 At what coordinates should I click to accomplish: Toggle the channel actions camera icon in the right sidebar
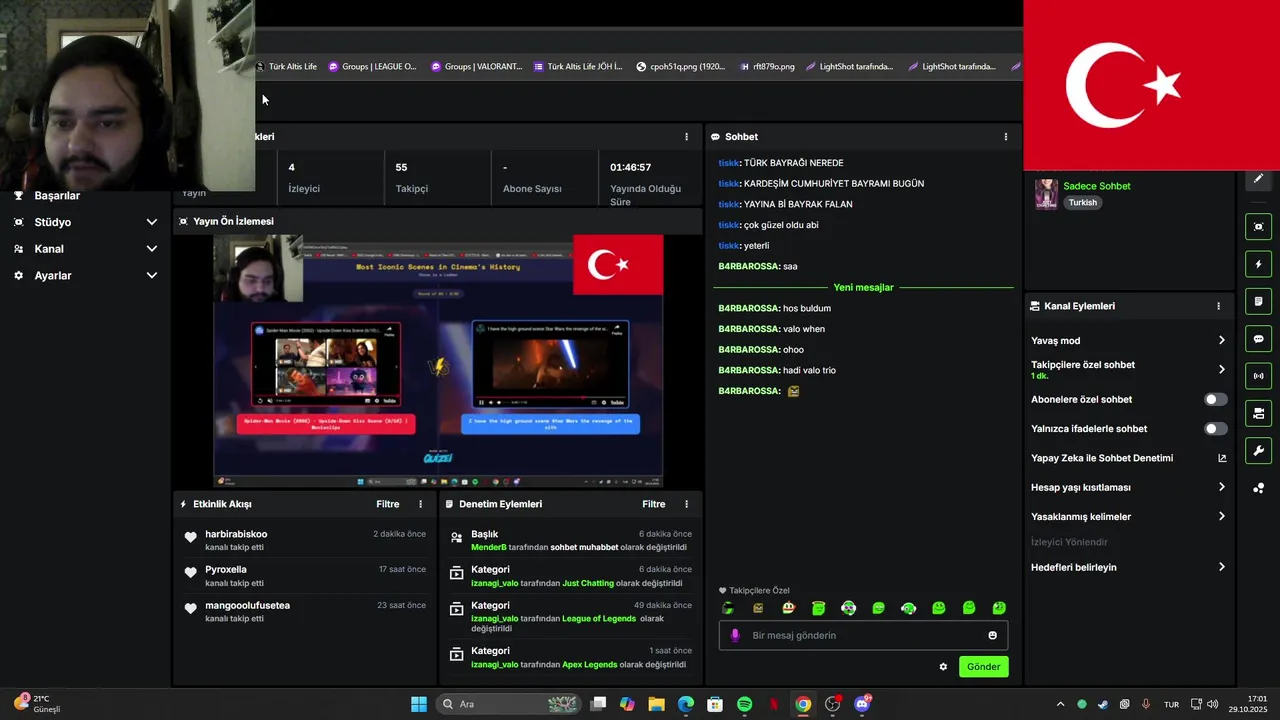1259,413
